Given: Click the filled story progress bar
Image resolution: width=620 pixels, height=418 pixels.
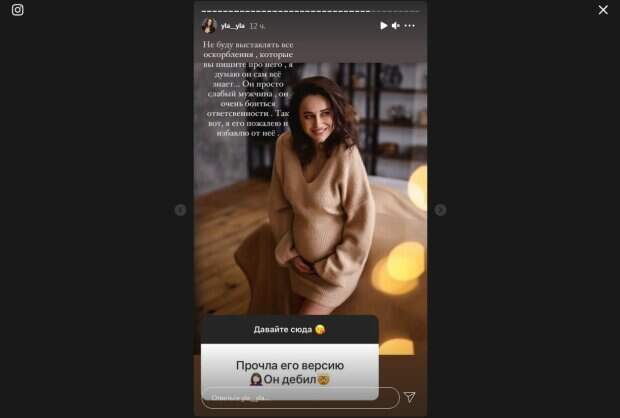Looking at the screenshot, I should [285, 11].
